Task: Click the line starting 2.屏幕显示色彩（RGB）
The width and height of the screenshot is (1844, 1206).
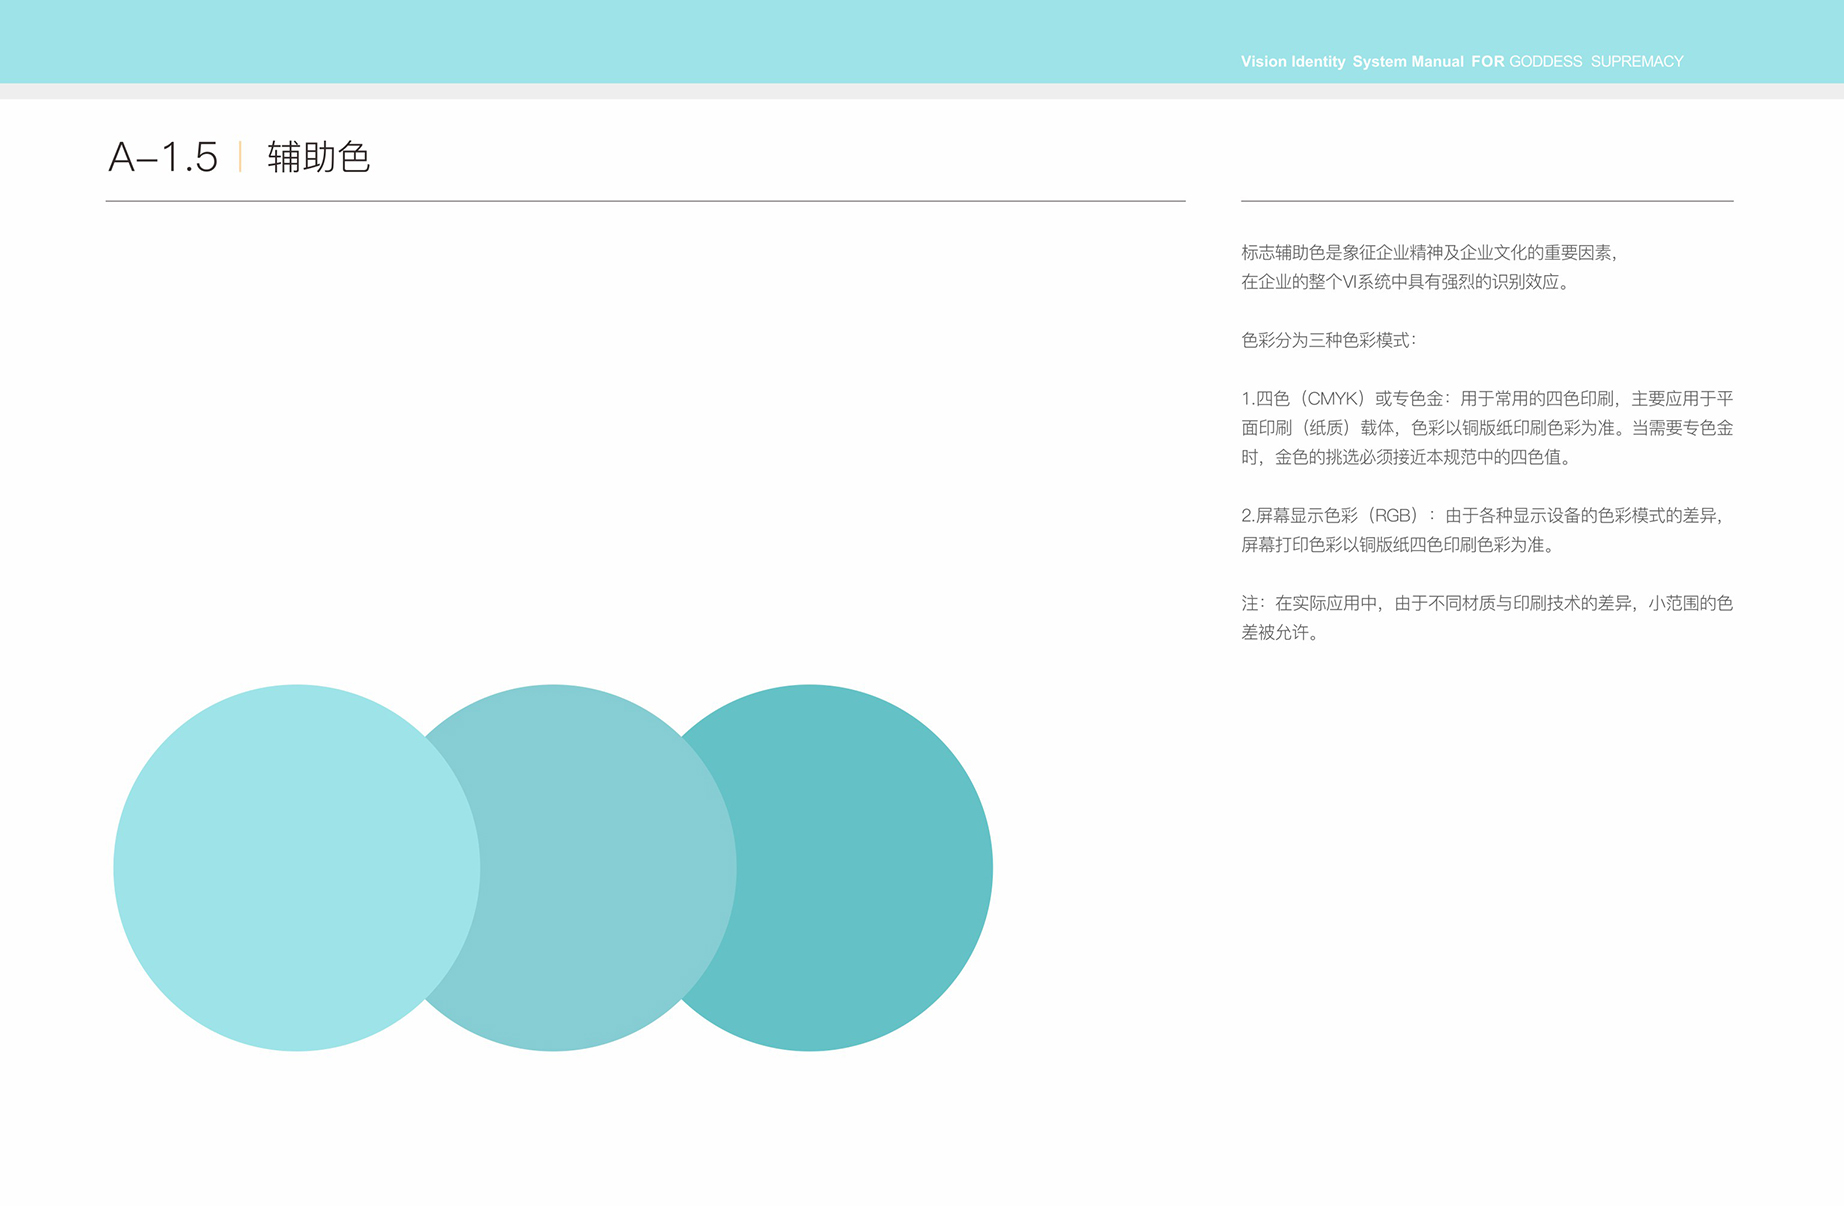Action: pyautogui.click(x=1483, y=516)
